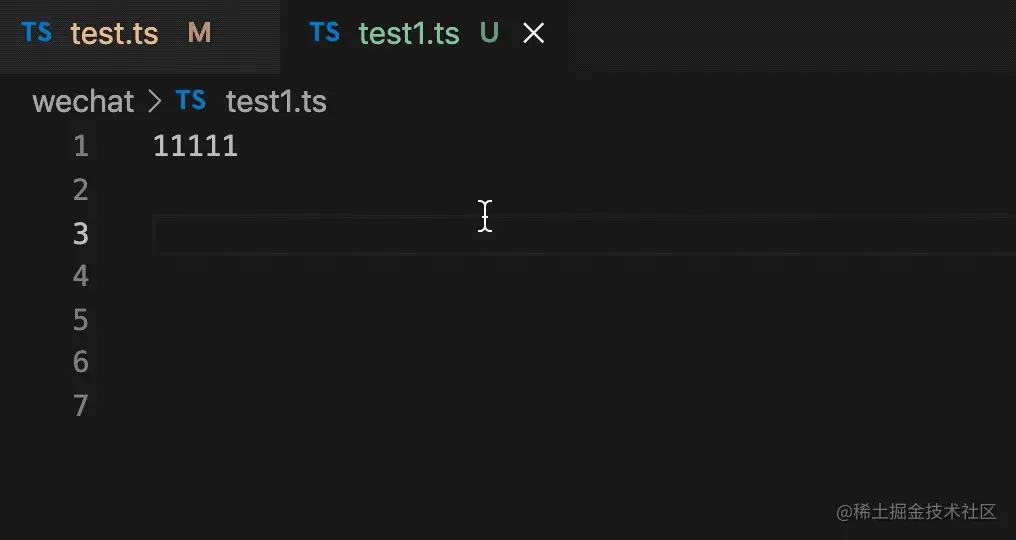Viewport: 1016px width, 540px height.
Task: Open the test1.ts breadcrumb dropdown
Action: pyautogui.click(x=276, y=101)
